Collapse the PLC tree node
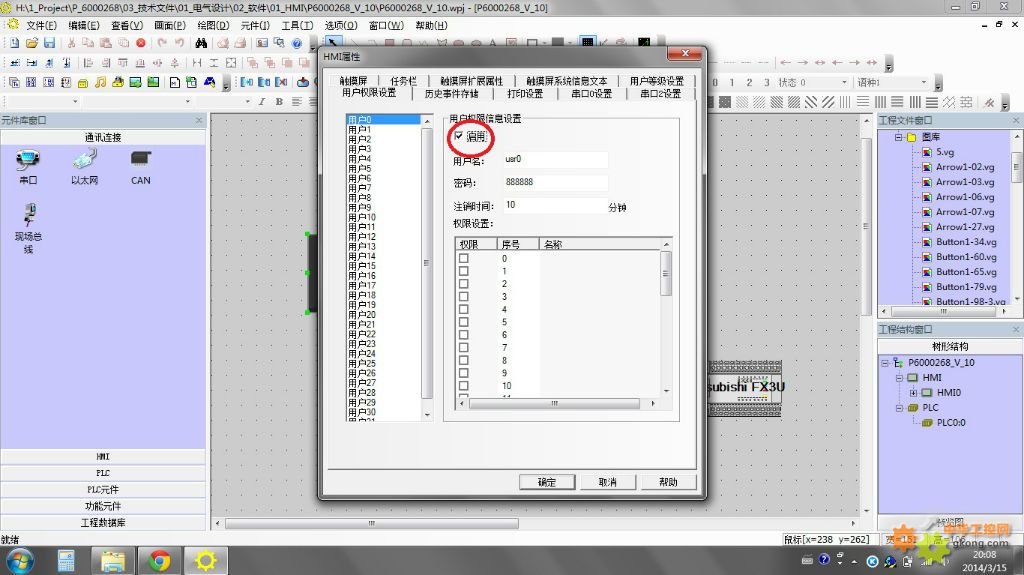Screen dimensions: 1024x575 click(x=899, y=408)
